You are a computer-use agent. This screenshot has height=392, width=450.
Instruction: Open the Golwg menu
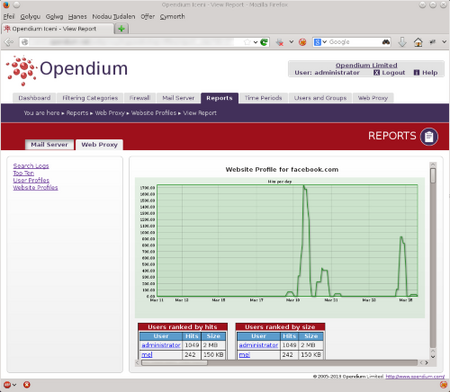pos(54,16)
